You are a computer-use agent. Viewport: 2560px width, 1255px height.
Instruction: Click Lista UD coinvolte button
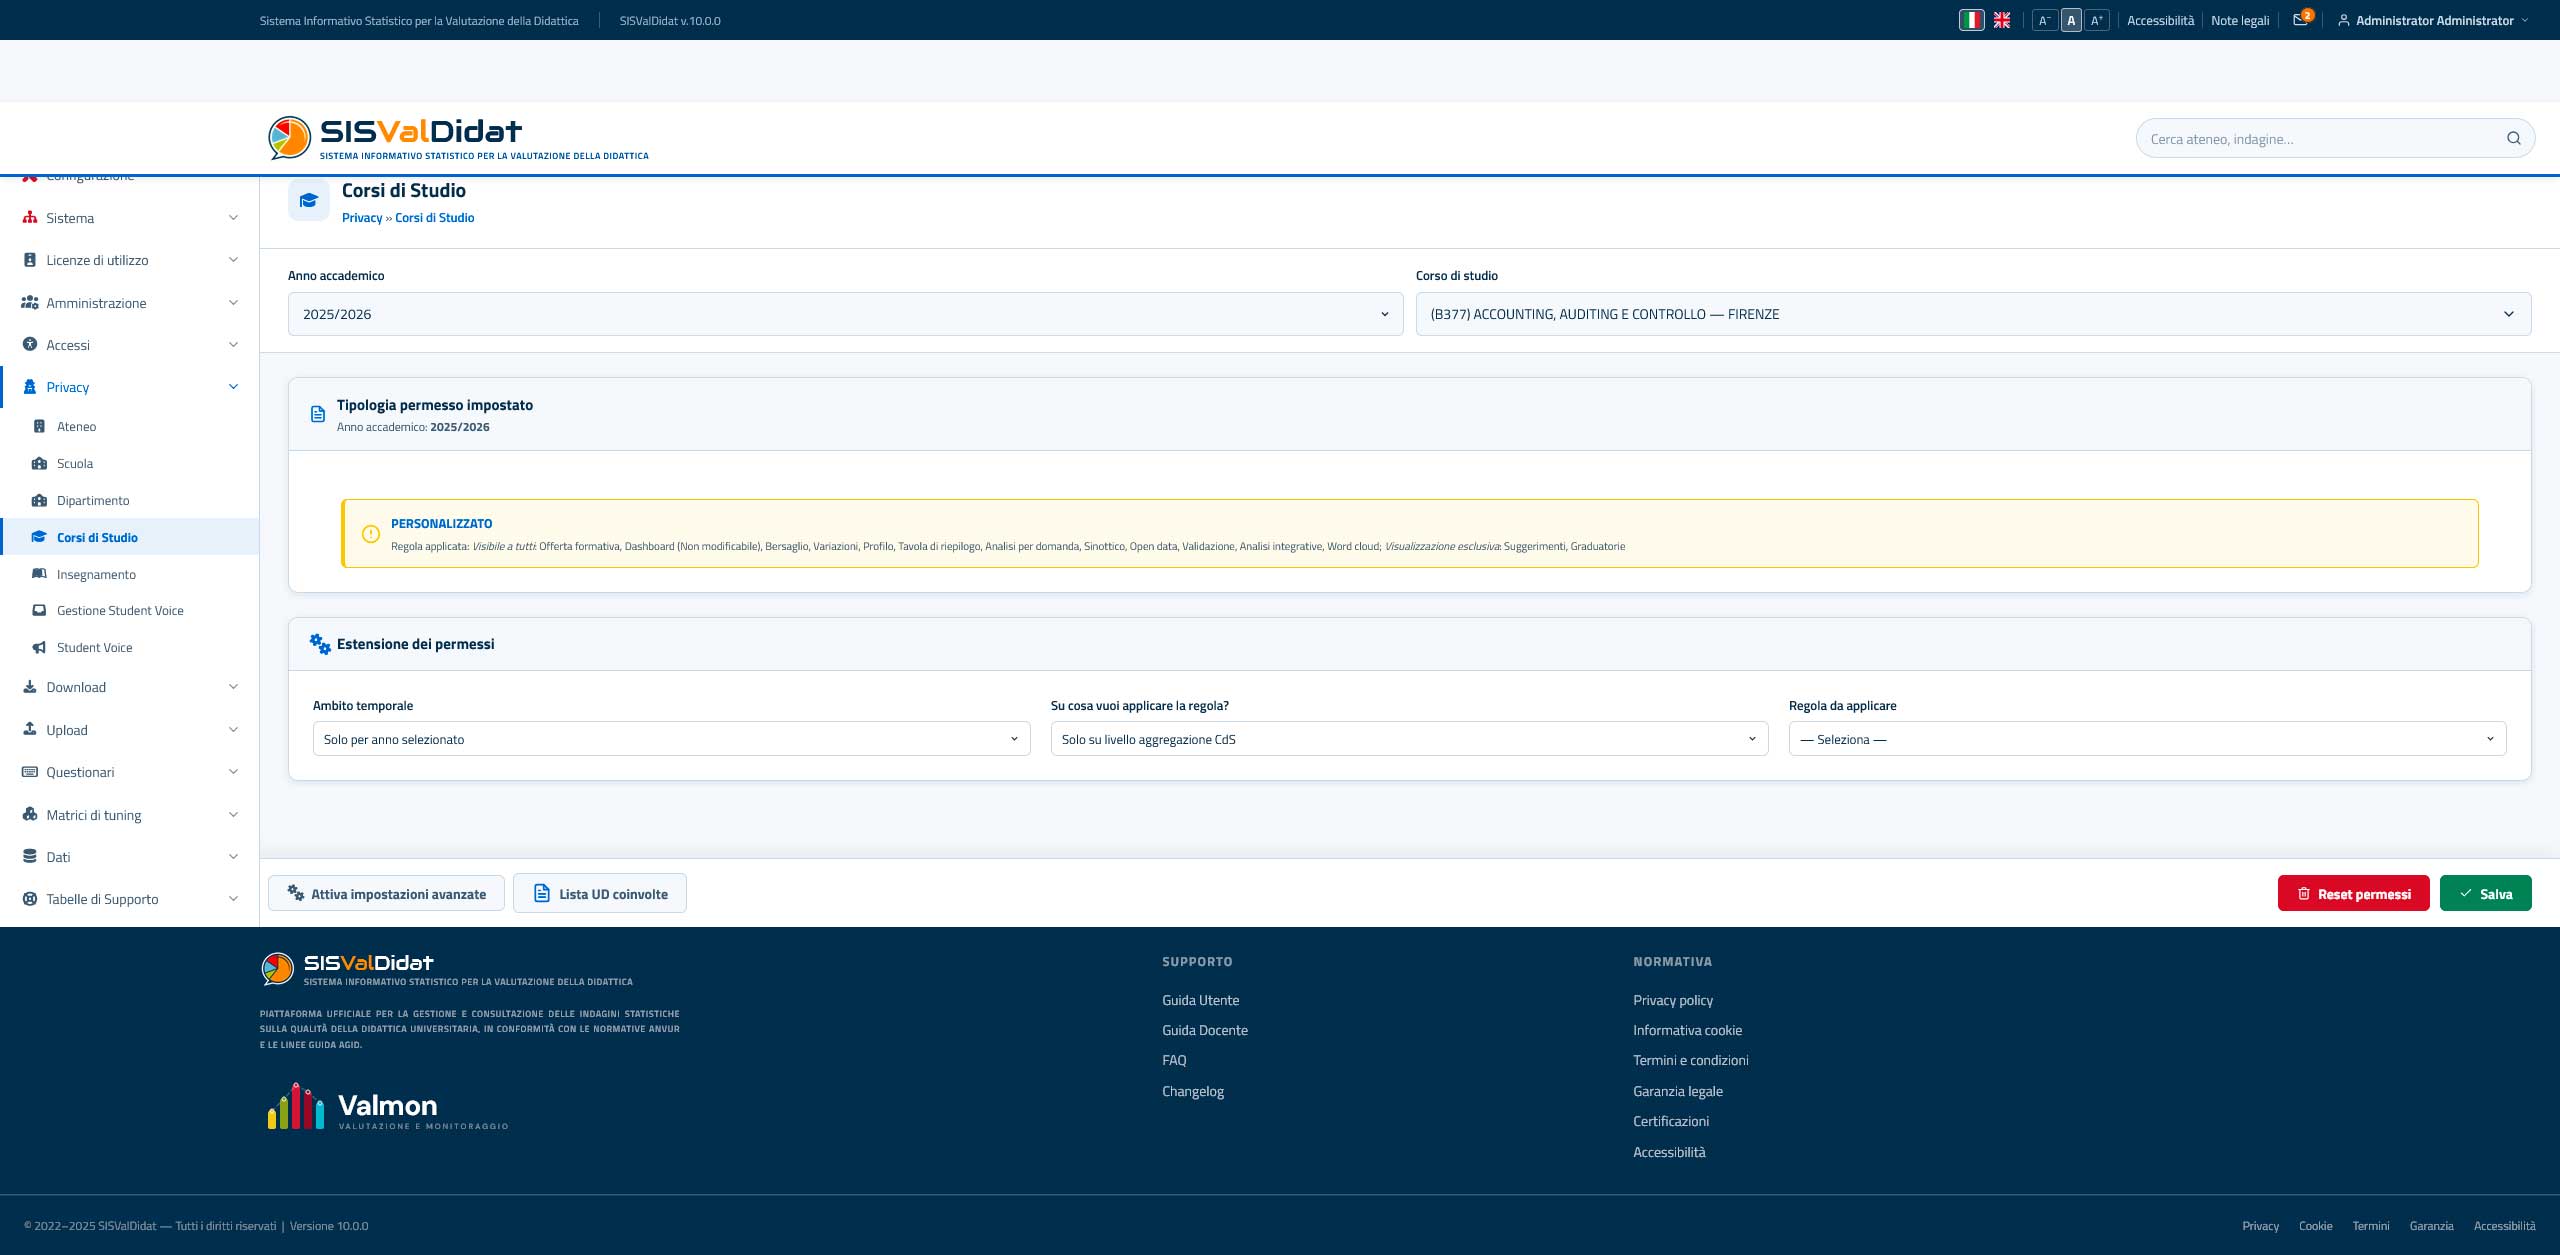coord(600,893)
